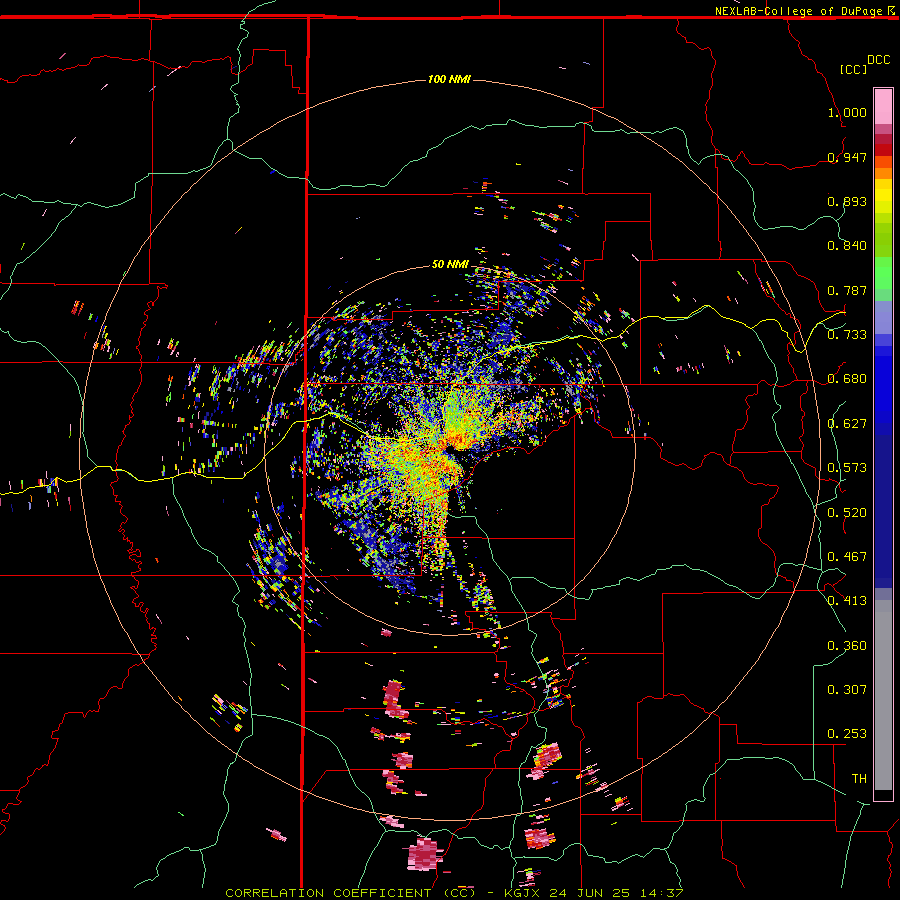Click the bright green legend segment
The image size is (900, 900).
click(883, 273)
